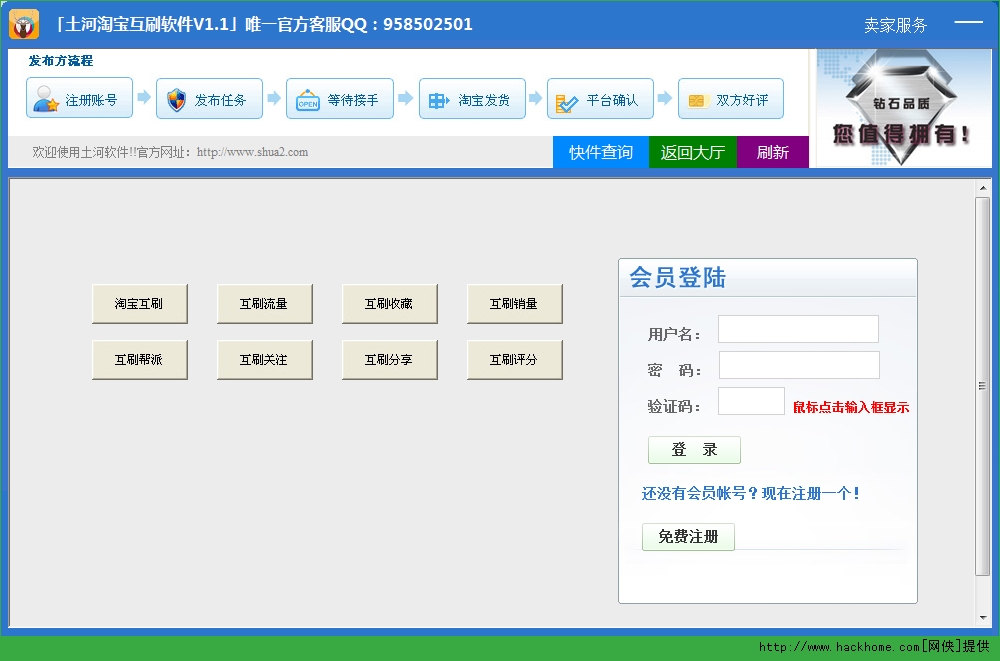Click the 会员登陆 panel heading
The image size is (1000, 661).
coord(677,278)
